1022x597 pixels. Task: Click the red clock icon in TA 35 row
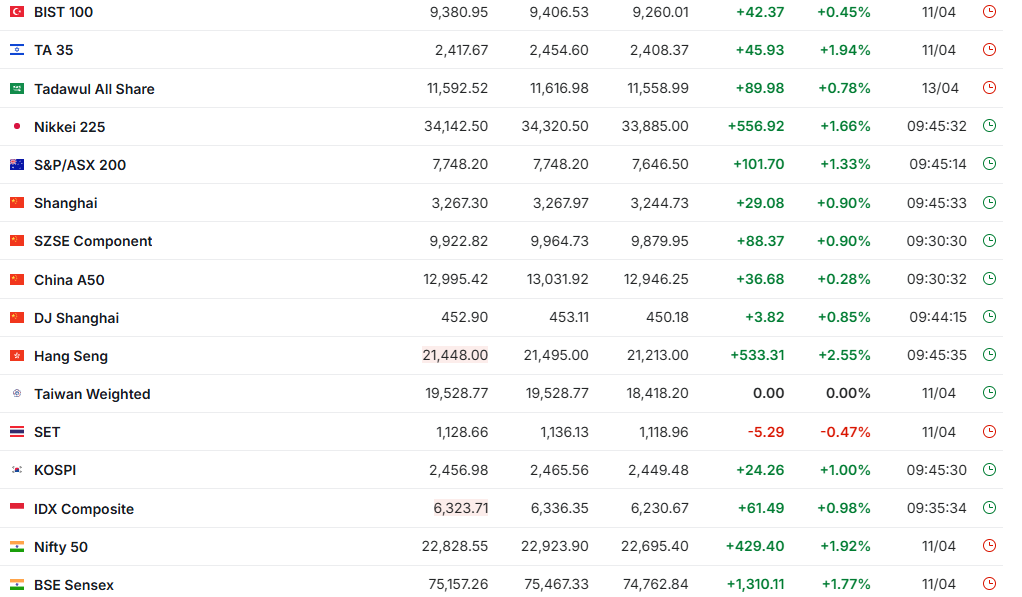pyautogui.click(x=989, y=50)
